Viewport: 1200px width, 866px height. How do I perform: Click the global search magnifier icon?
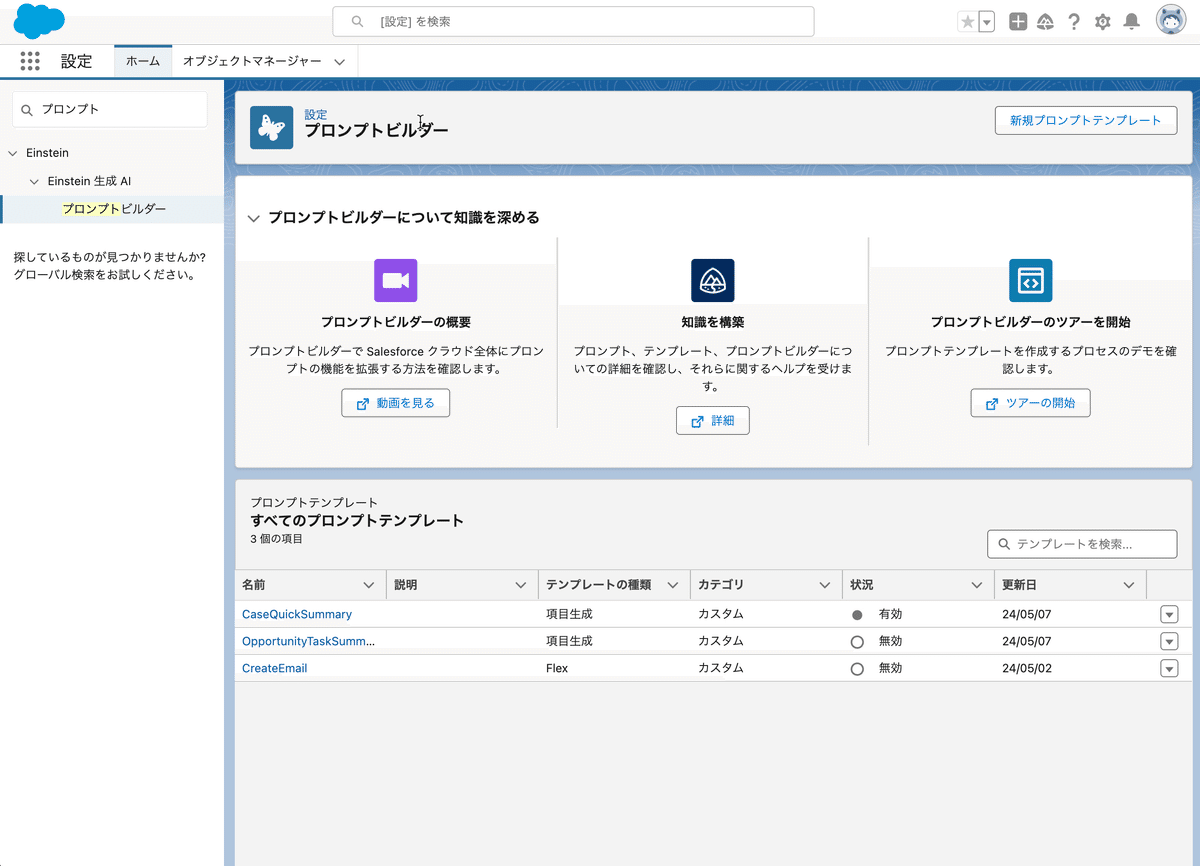(356, 22)
